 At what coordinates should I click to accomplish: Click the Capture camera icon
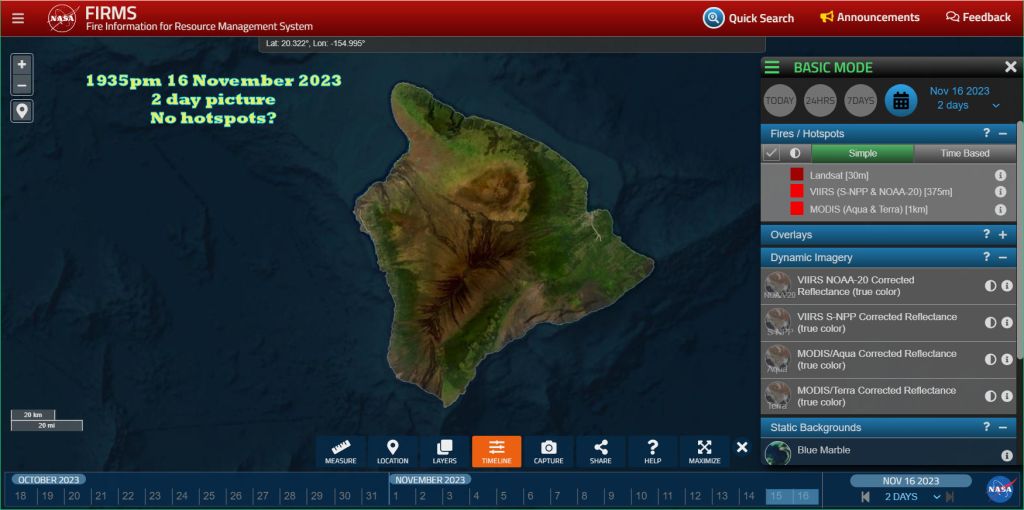coord(548,451)
